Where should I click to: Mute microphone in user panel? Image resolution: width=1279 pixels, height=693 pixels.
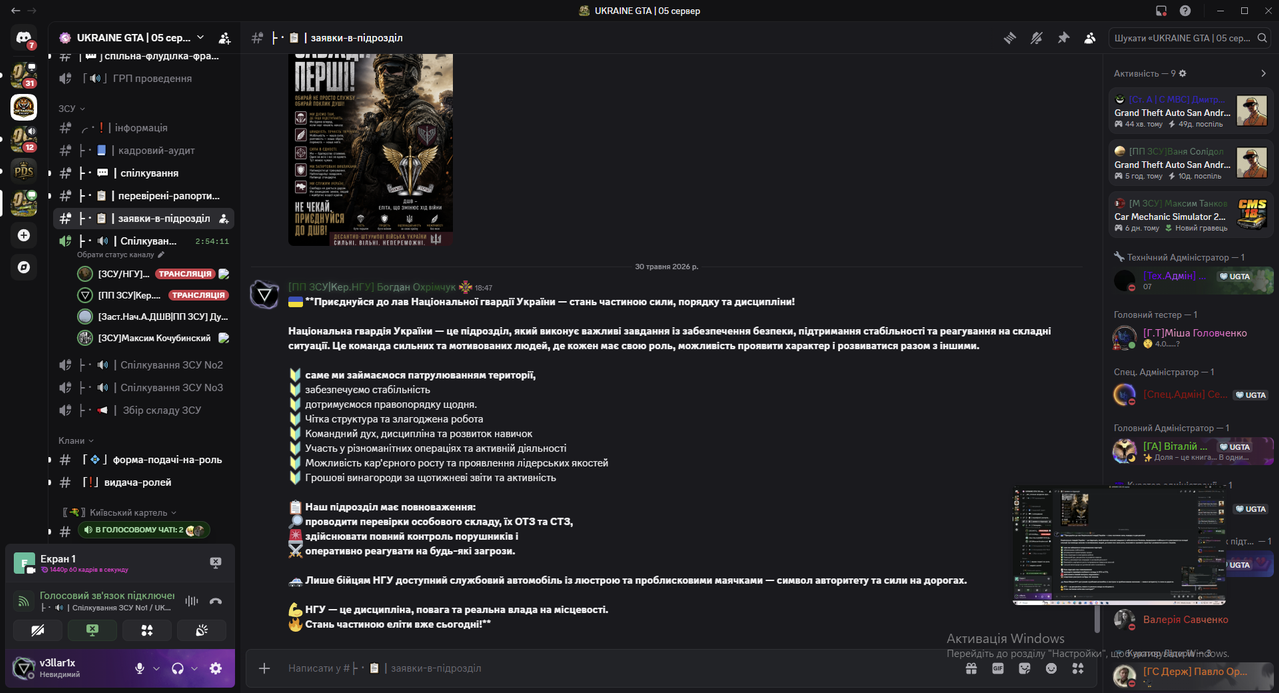click(140, 668)
